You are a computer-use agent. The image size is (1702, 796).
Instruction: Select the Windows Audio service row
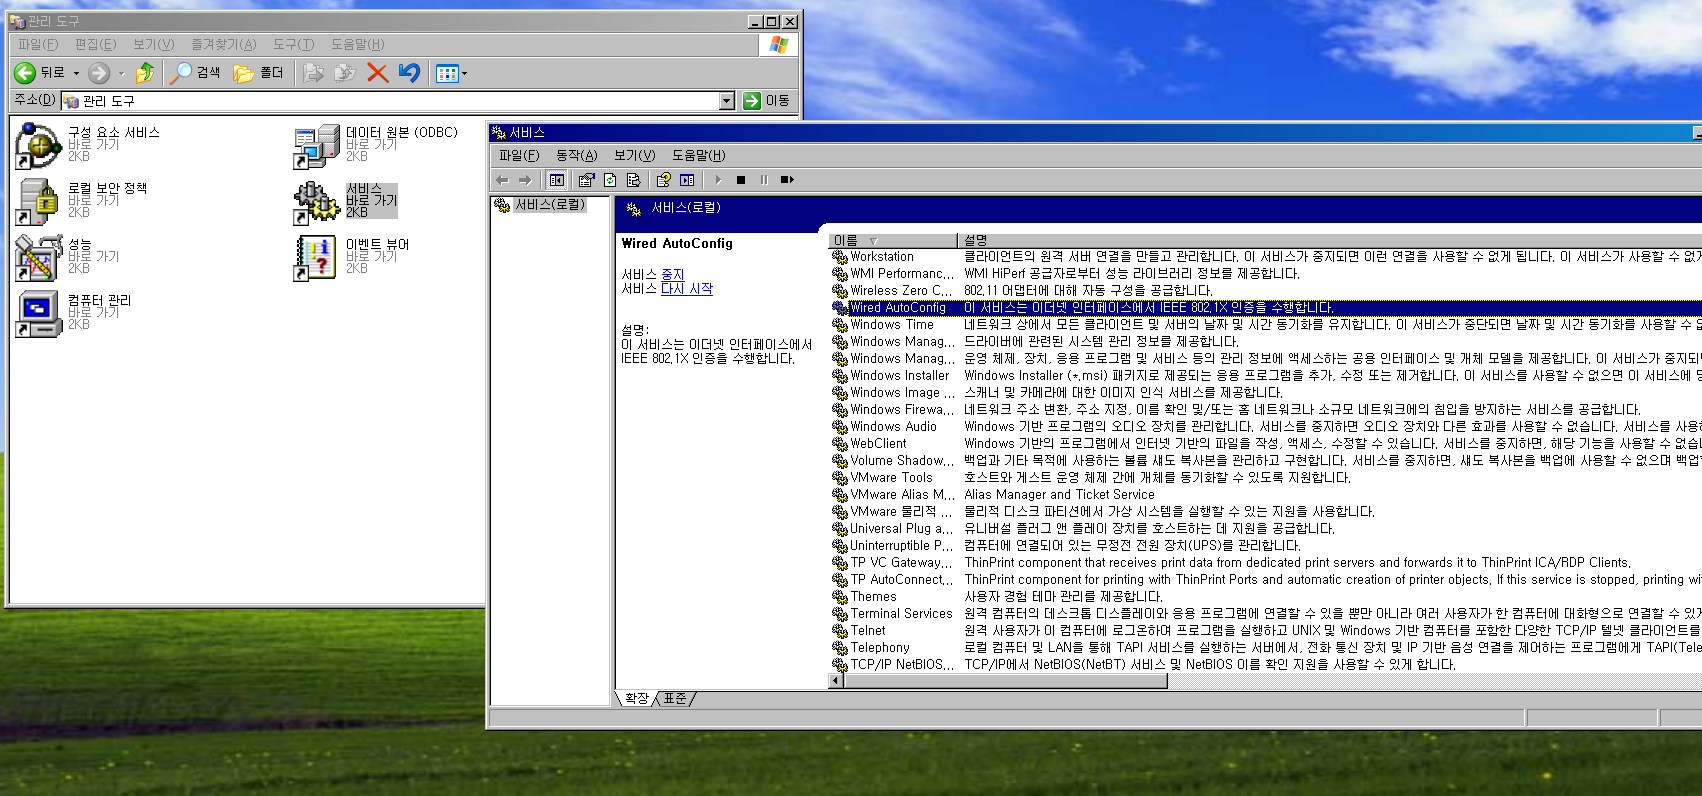point(1266,427)
